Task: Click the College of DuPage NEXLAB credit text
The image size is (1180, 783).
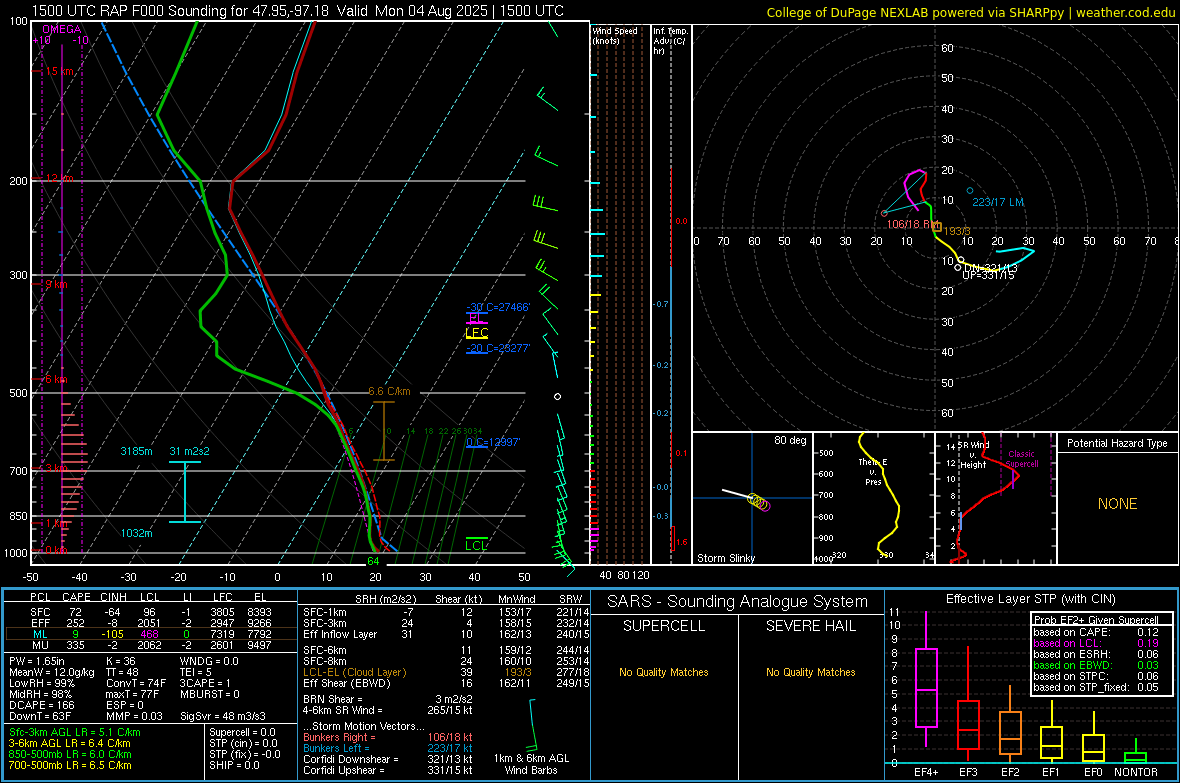Action: click(970, 12)
